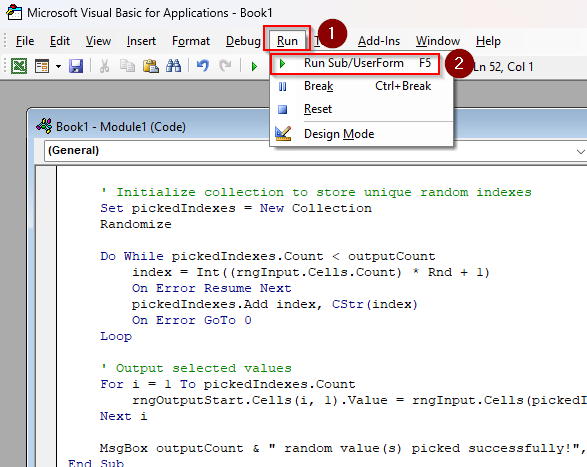
Task: Open the File menu
Action: click(25, 41)
